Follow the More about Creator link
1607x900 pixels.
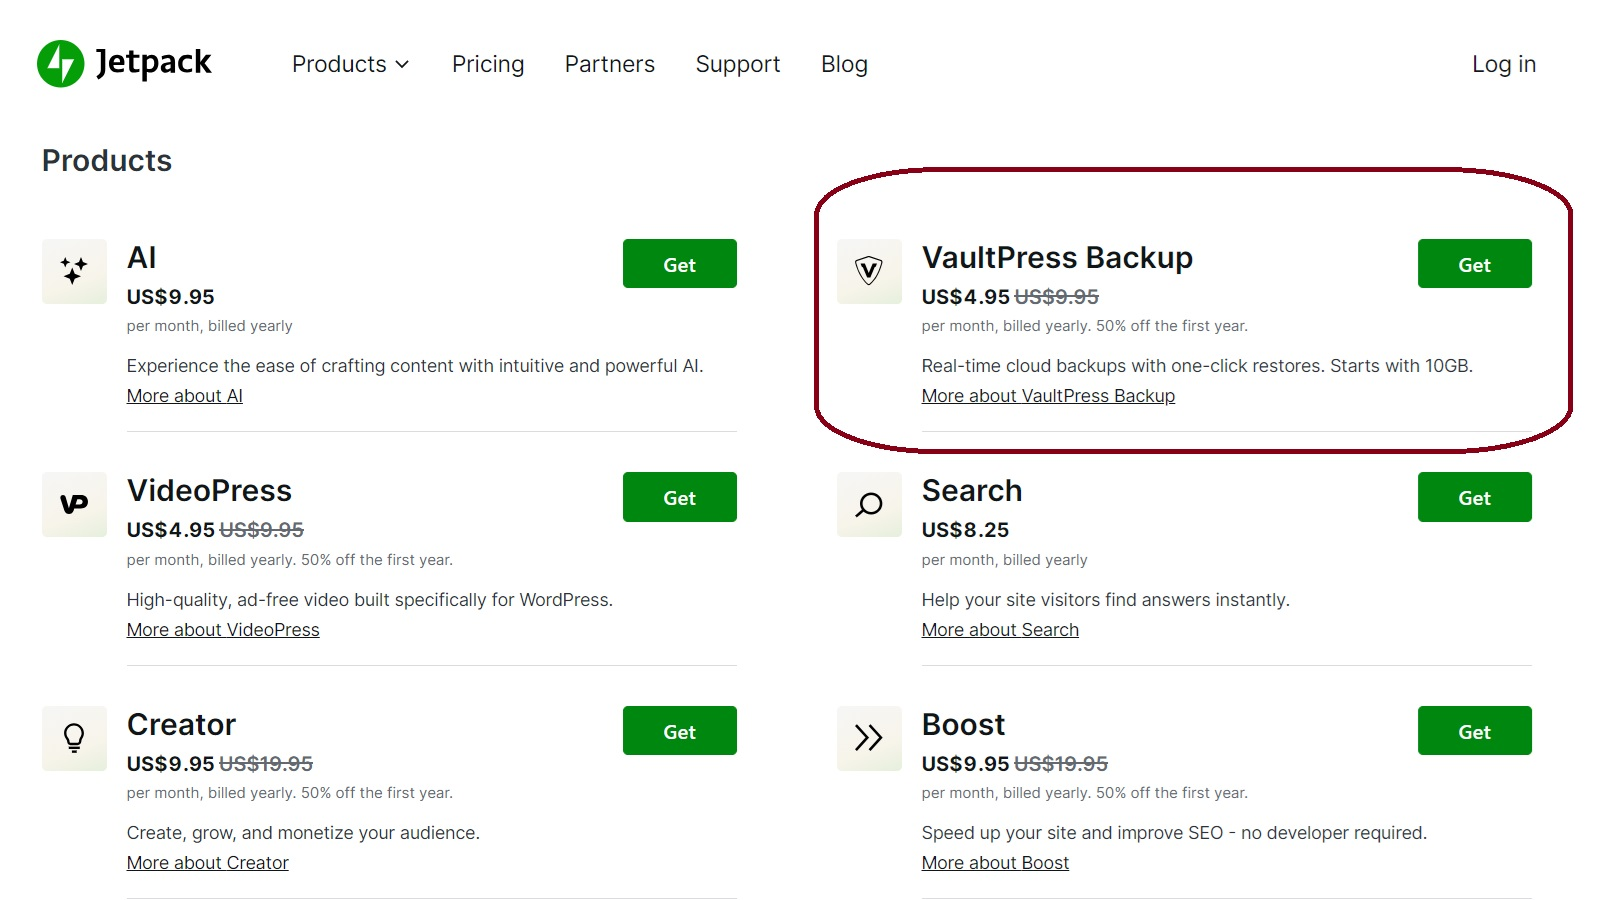pos(207,863)
